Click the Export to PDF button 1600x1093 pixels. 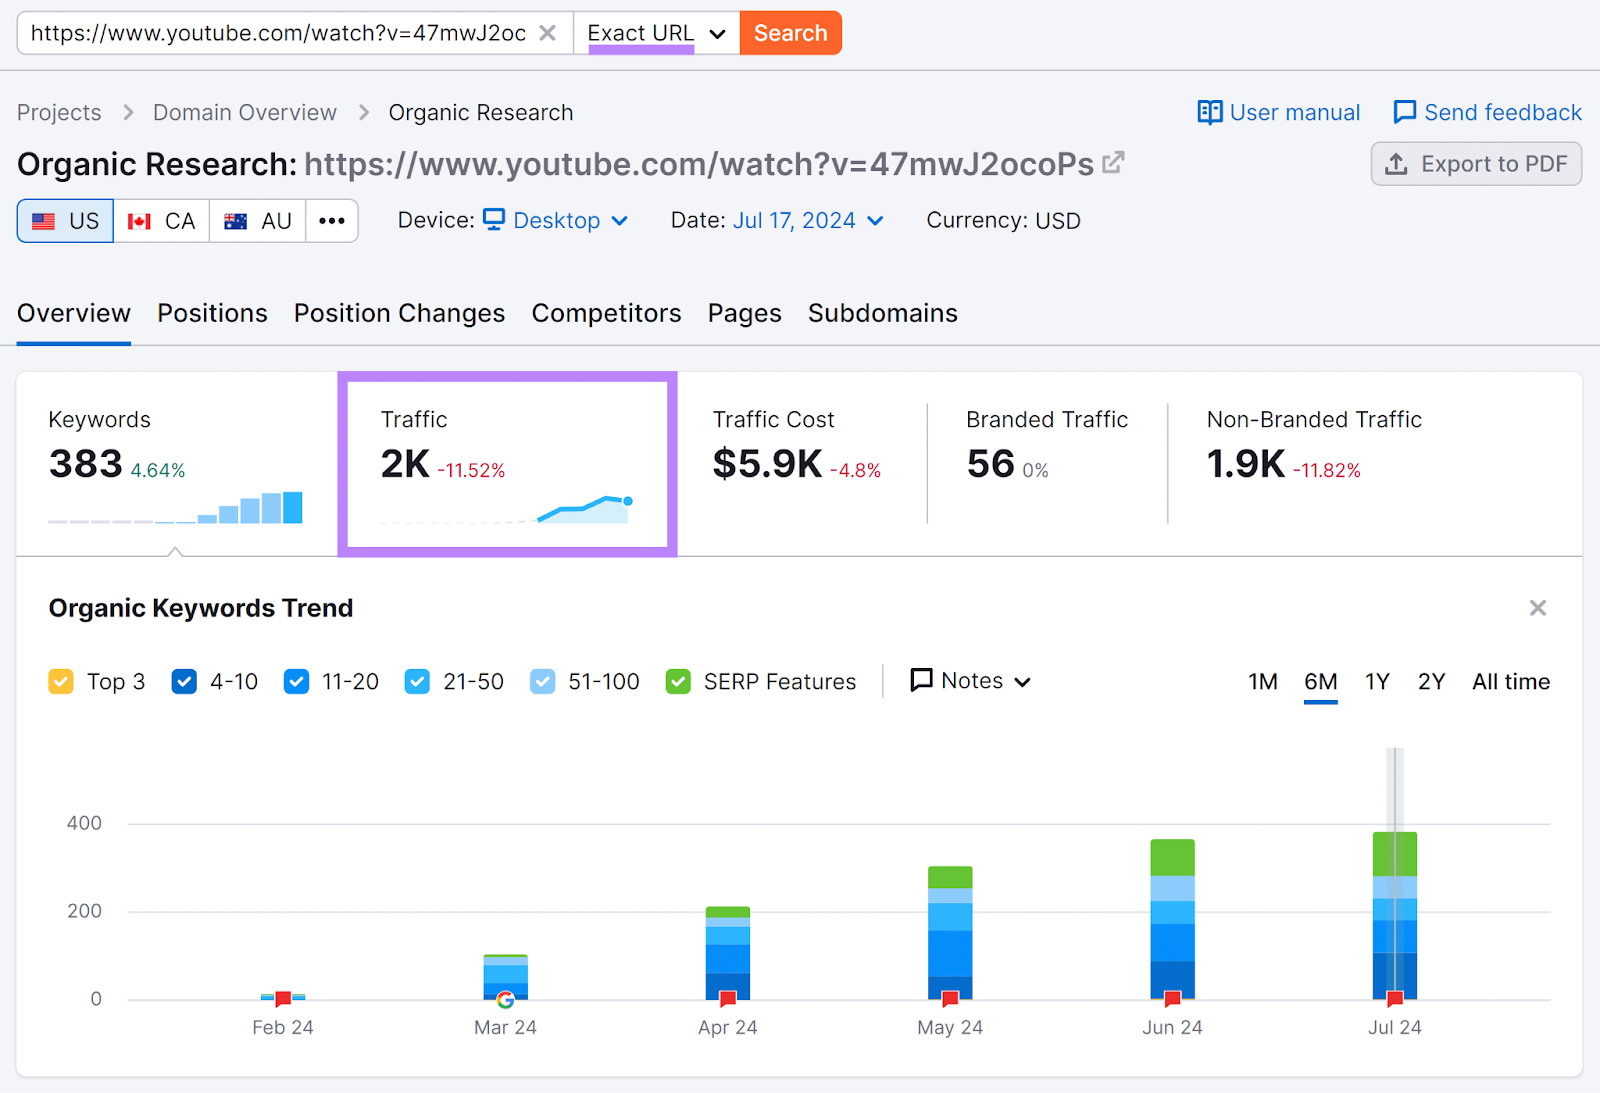click(x=1476, y=164)
